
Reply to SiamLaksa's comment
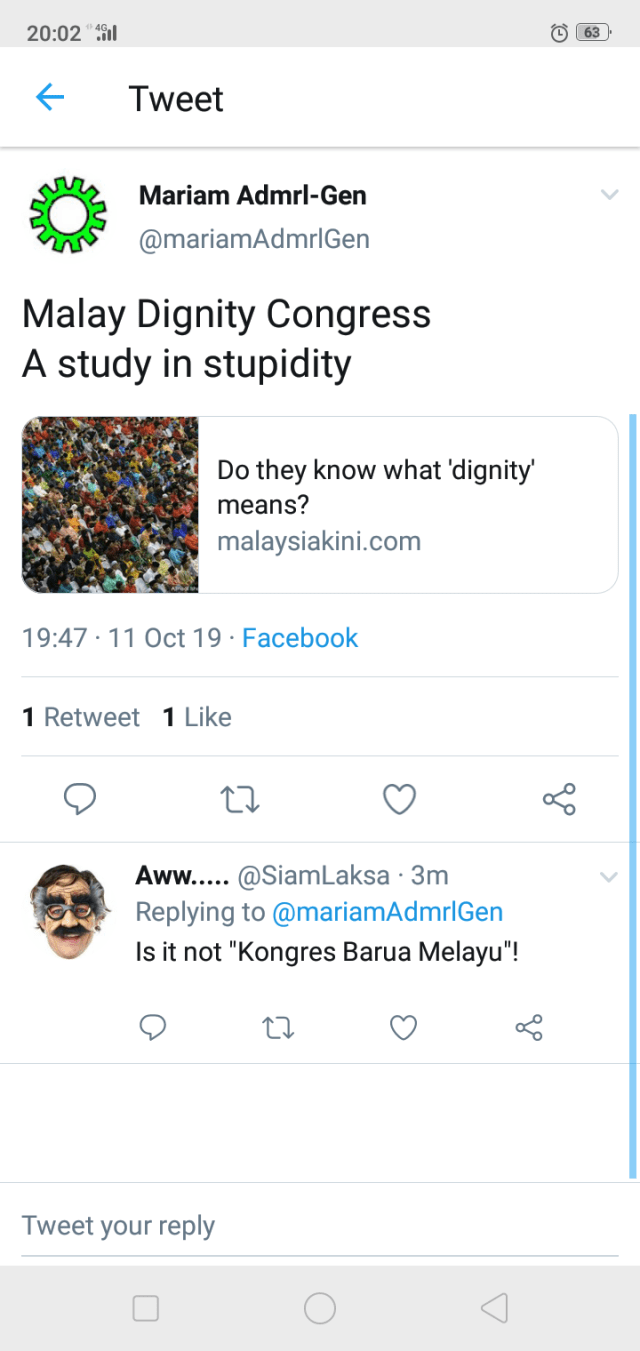tap(152, 1027)
